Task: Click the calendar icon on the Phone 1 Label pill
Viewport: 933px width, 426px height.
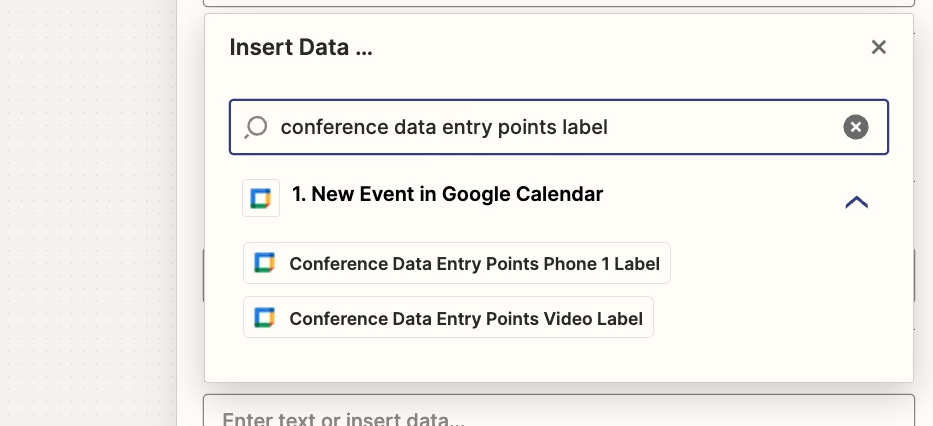Action: (x=264, y=263)
